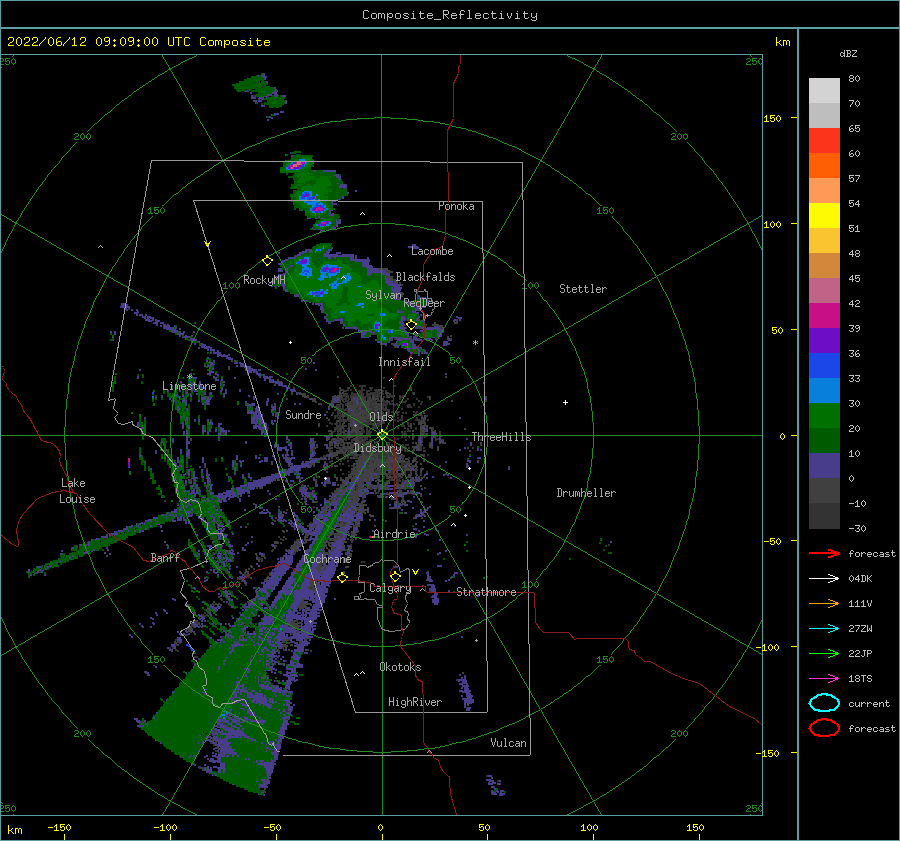Click the Composite_Reflectivity title text
This screenshot has height=841, width=900.
[450, 15]
